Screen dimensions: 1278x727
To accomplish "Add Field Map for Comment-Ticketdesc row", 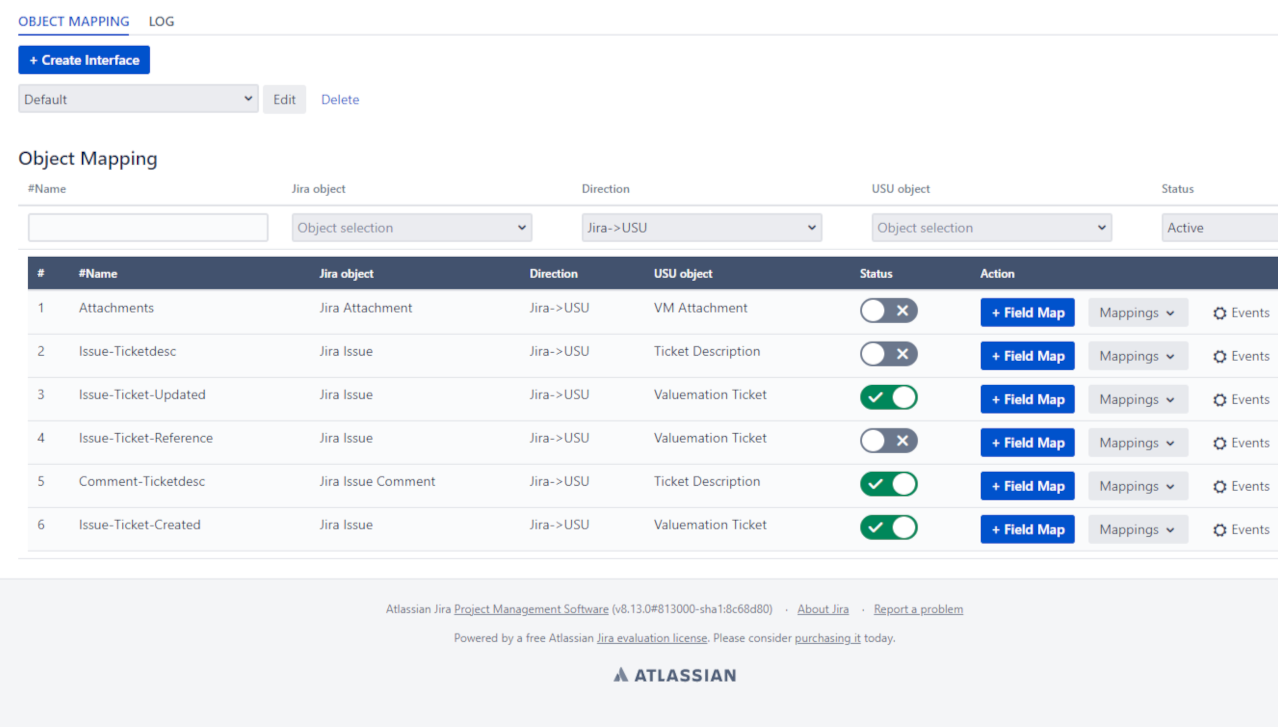I will 1028,486.
